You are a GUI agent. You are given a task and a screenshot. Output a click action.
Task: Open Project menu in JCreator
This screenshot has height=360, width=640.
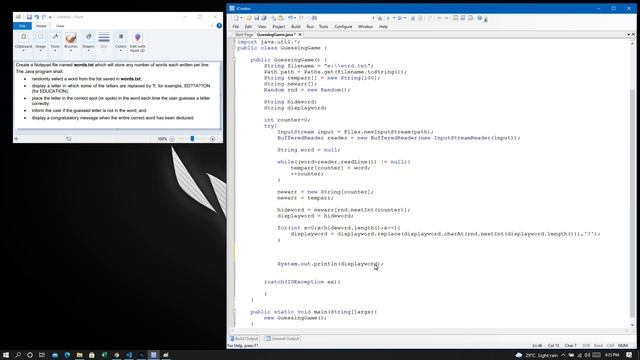click(x=279, y=27)
